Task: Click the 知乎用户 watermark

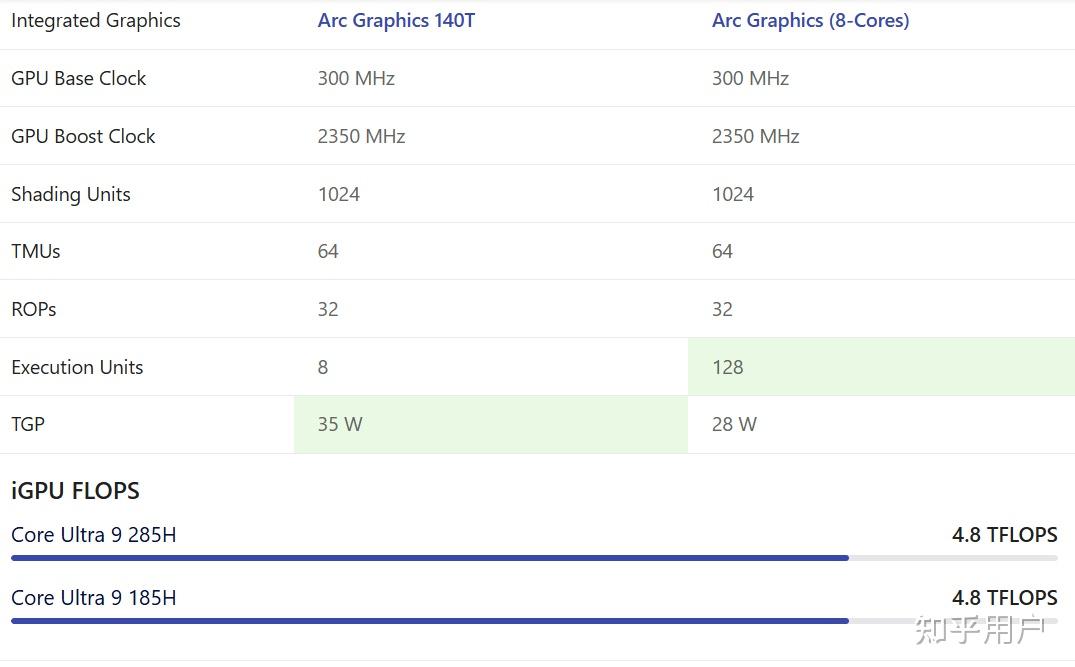Action: (979, 630)
